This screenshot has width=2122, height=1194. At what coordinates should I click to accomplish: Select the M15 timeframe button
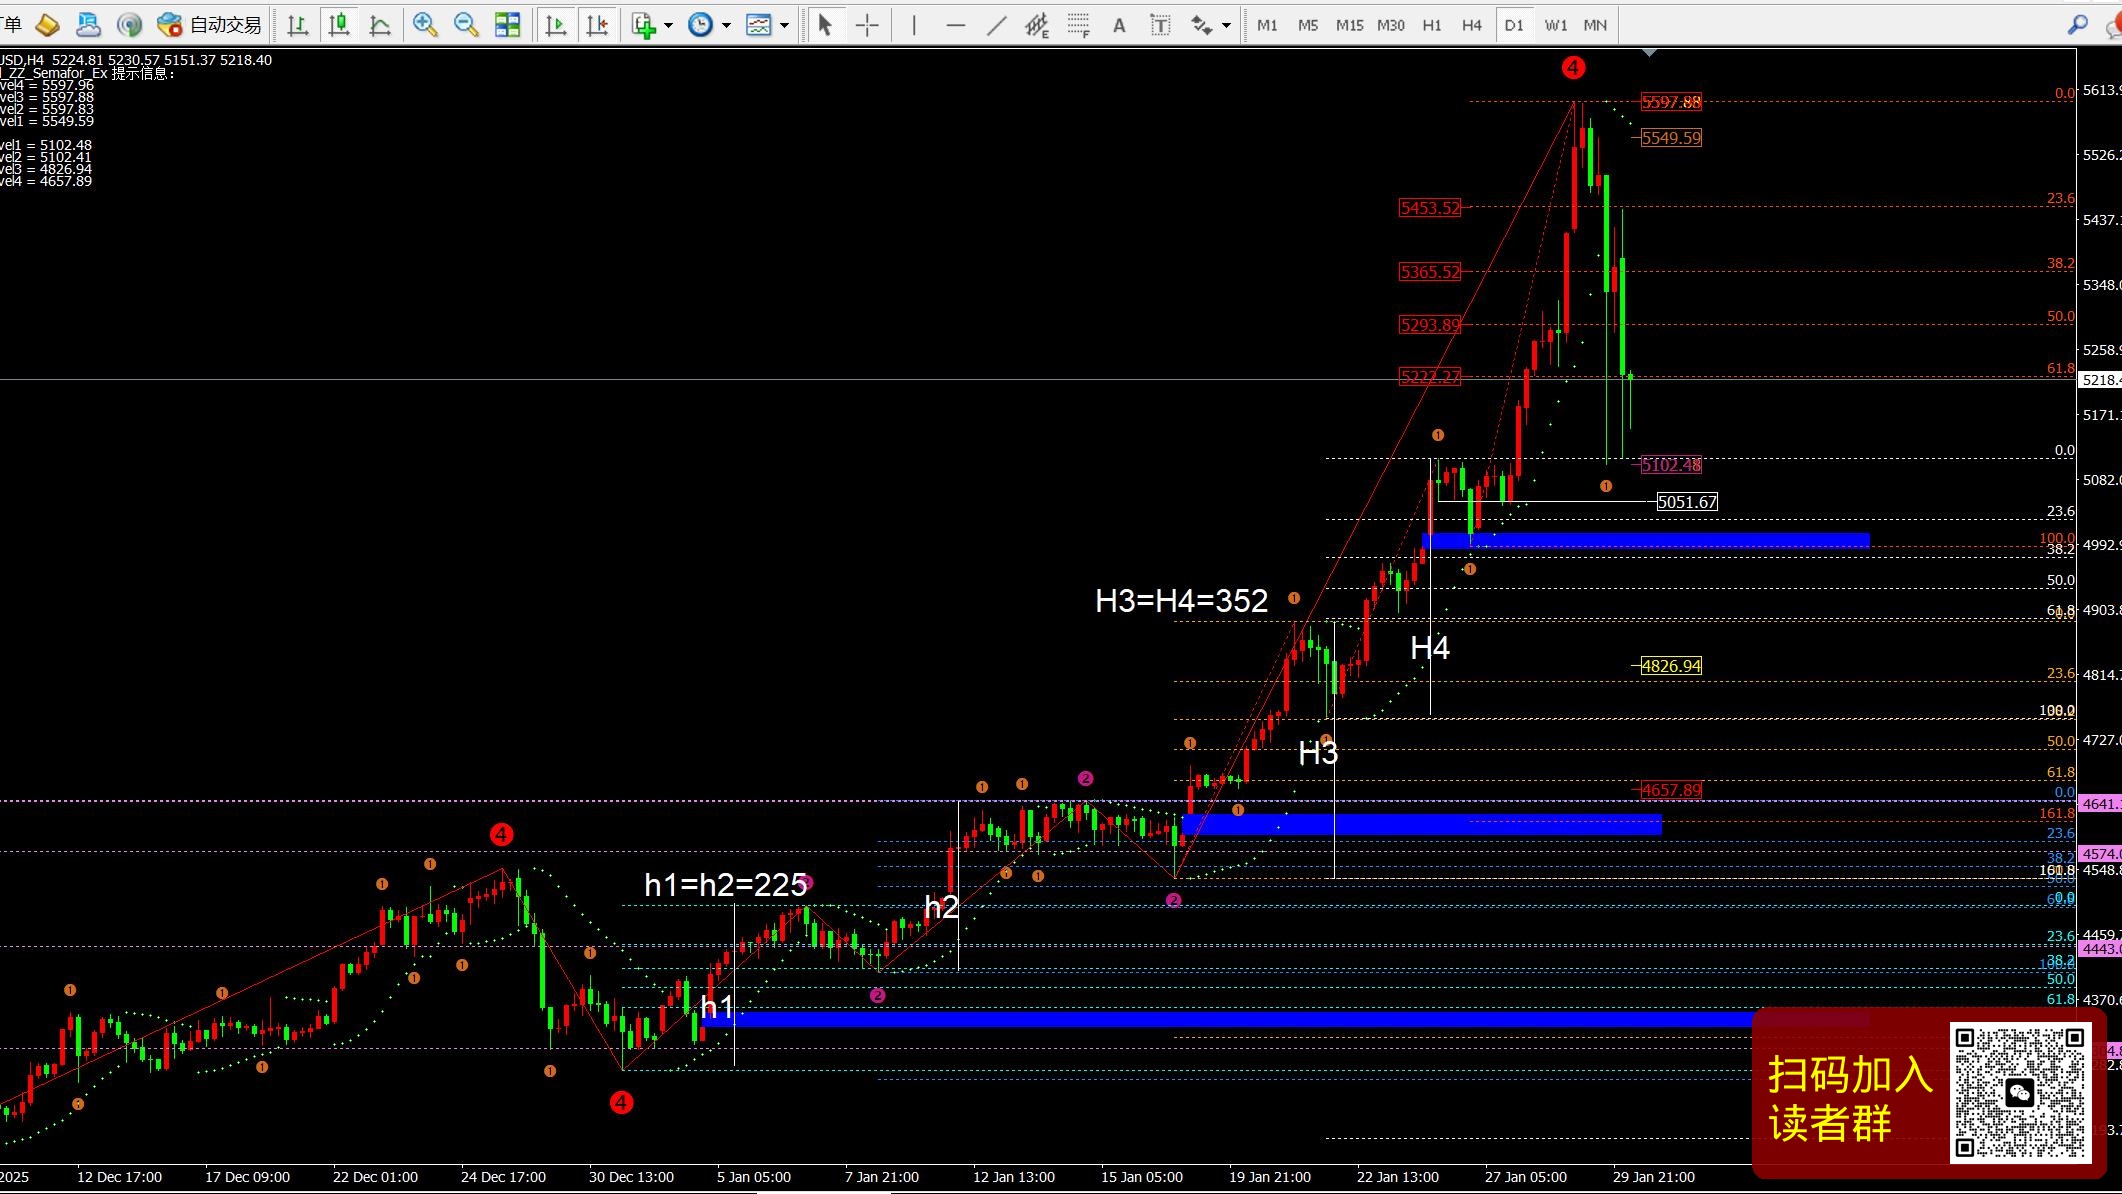(x=1349, y=25)
